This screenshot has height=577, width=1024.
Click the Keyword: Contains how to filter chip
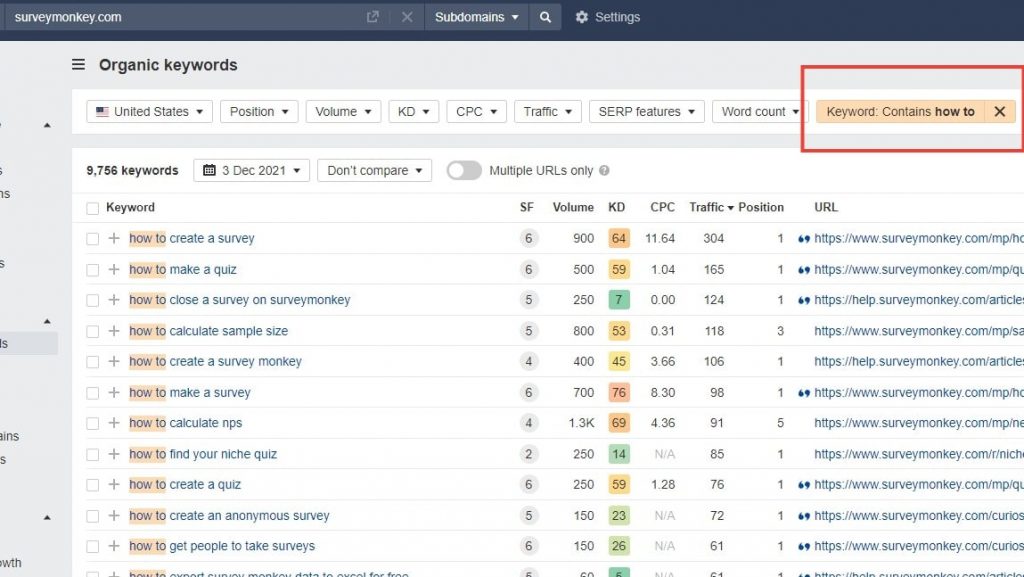click(x=901, y=112)
